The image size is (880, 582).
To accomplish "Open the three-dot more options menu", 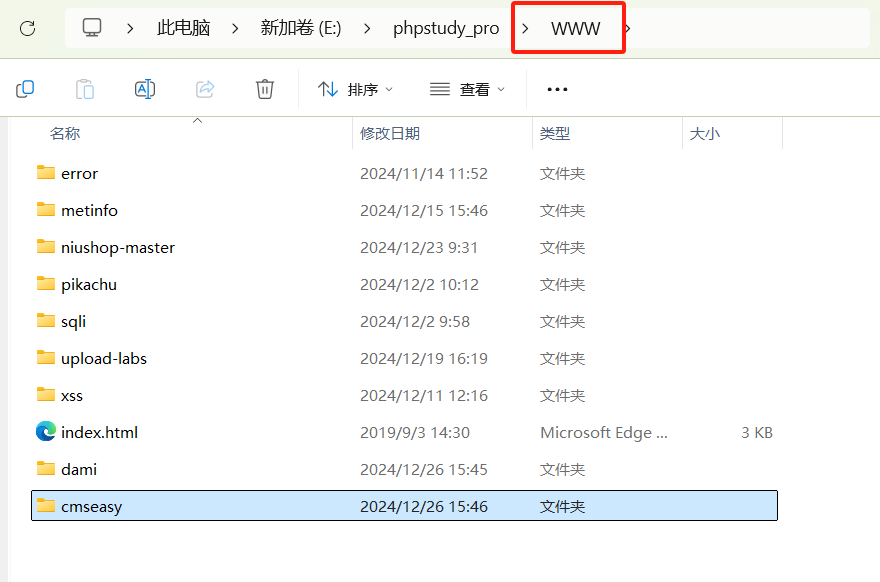I will tap(557, 89).
